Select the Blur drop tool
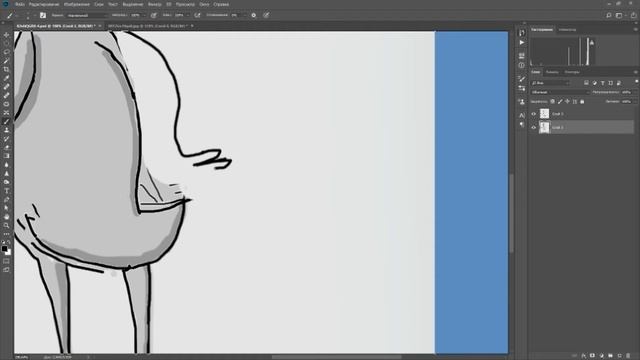Image resolution: width=640 pixels, height=360 pixels. coord(6,164)
